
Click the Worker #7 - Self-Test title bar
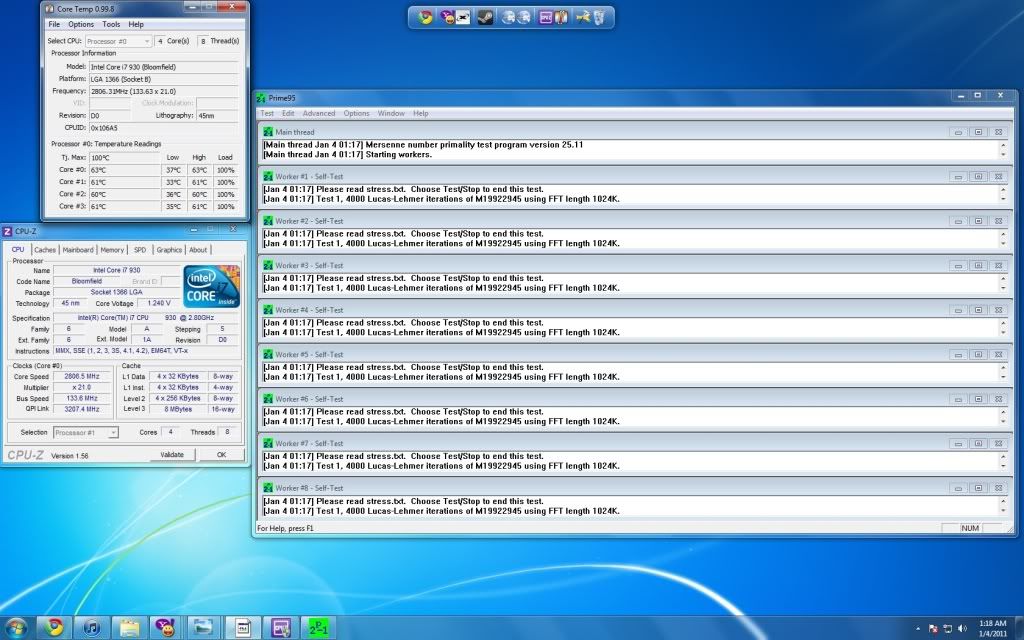(635, 443)
